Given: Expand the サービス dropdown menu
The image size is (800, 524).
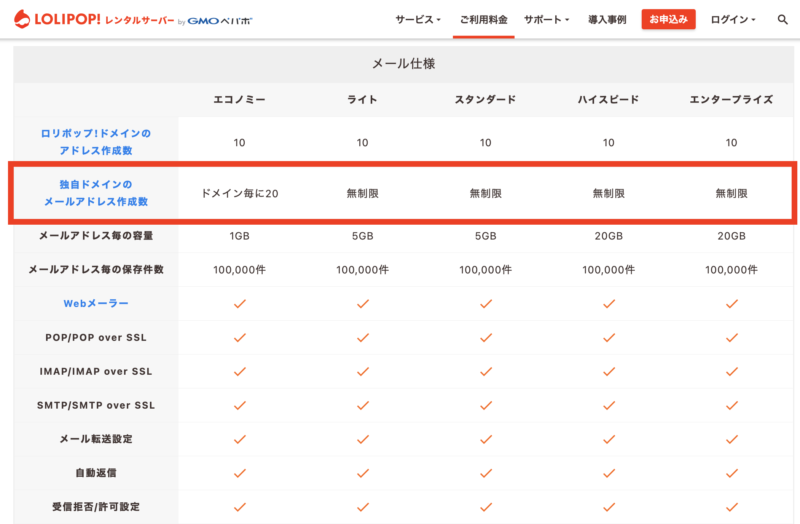Looking at the screenshot, I should (418, 20).
